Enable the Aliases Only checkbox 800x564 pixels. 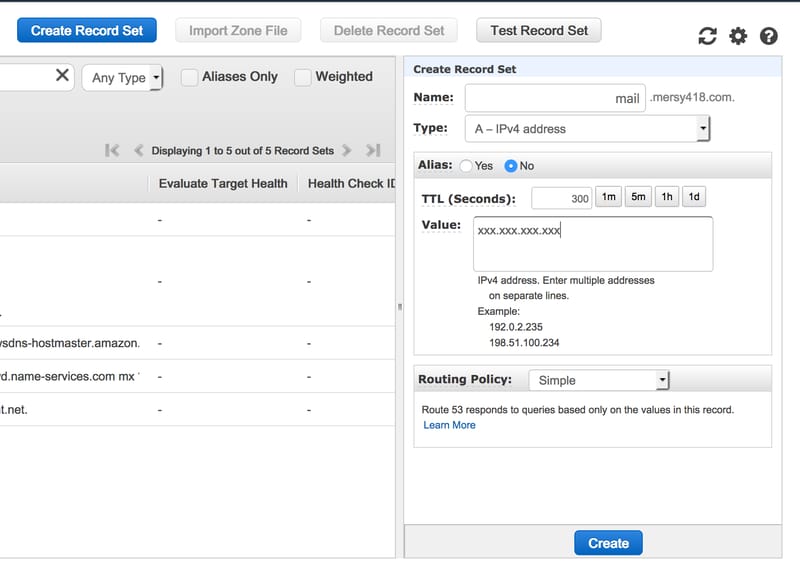point(189,77)
